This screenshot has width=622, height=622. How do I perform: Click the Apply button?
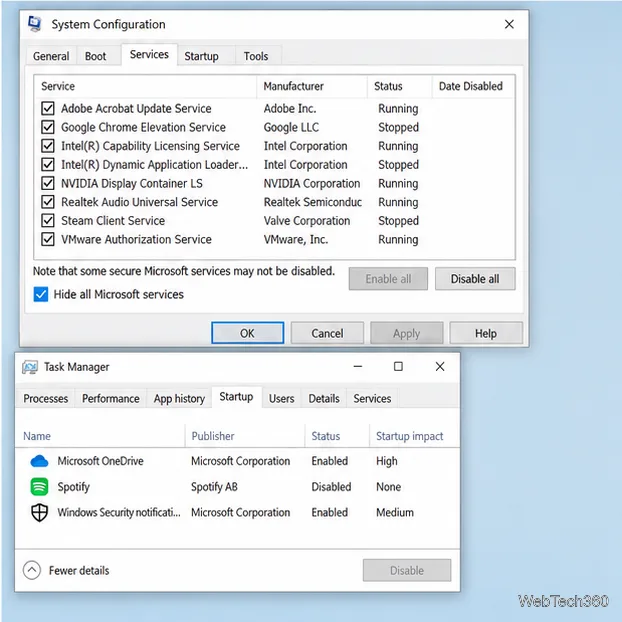(x=407, y=333)
